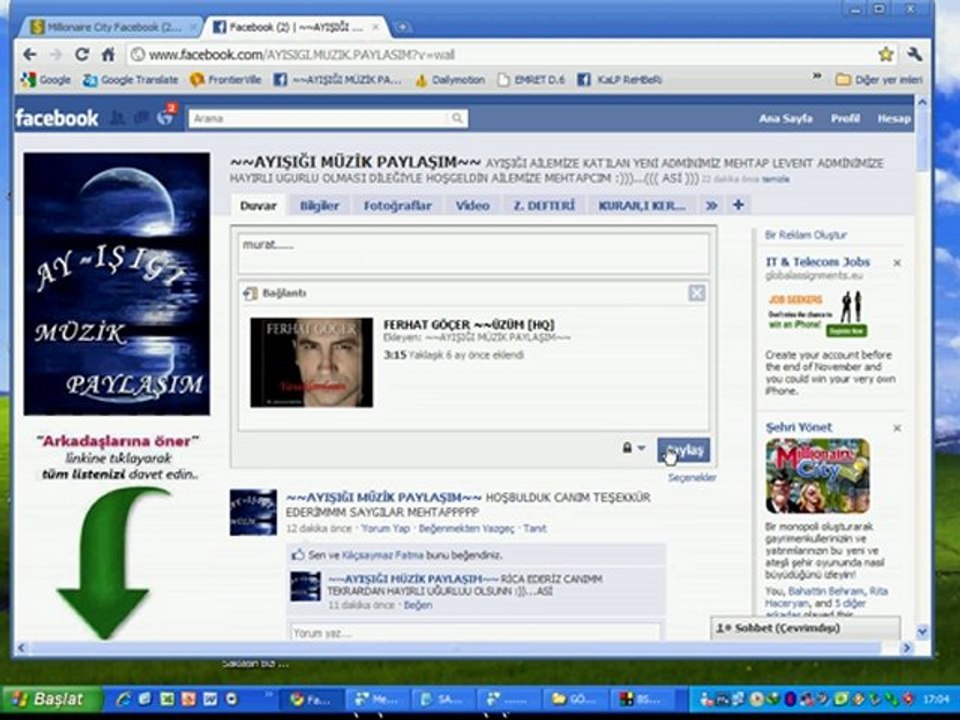Viewport: 960px width, 720px height.
Task: Open Facebook friend requests icon
Action: click(x=118, y=118)
